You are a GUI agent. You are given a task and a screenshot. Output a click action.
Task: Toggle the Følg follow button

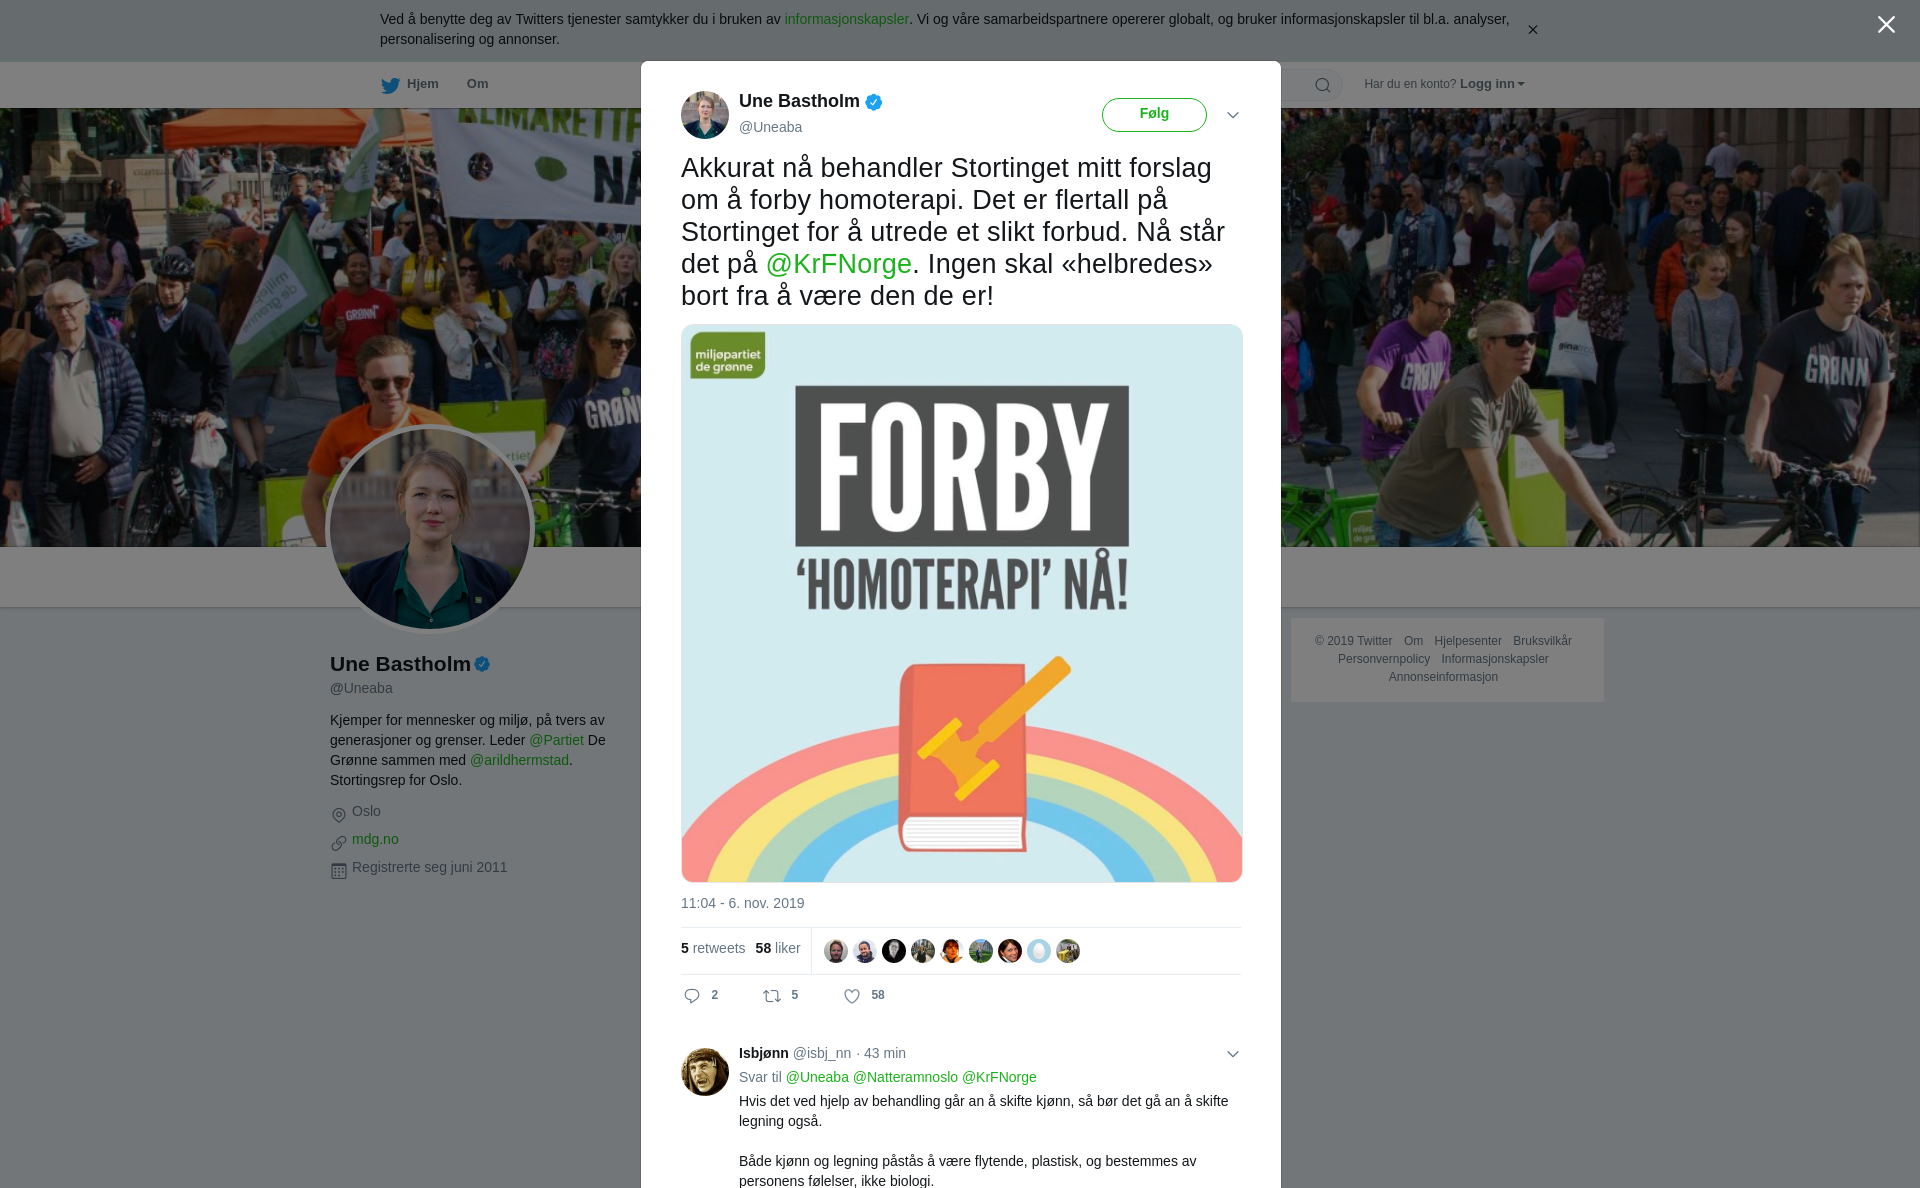[x=1154, y=114]
